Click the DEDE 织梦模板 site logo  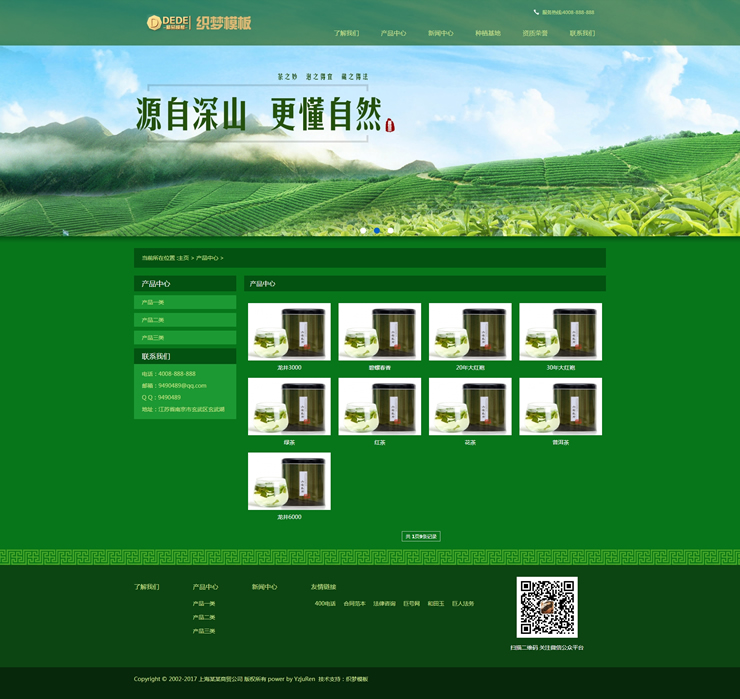click(x=199, y=23)
